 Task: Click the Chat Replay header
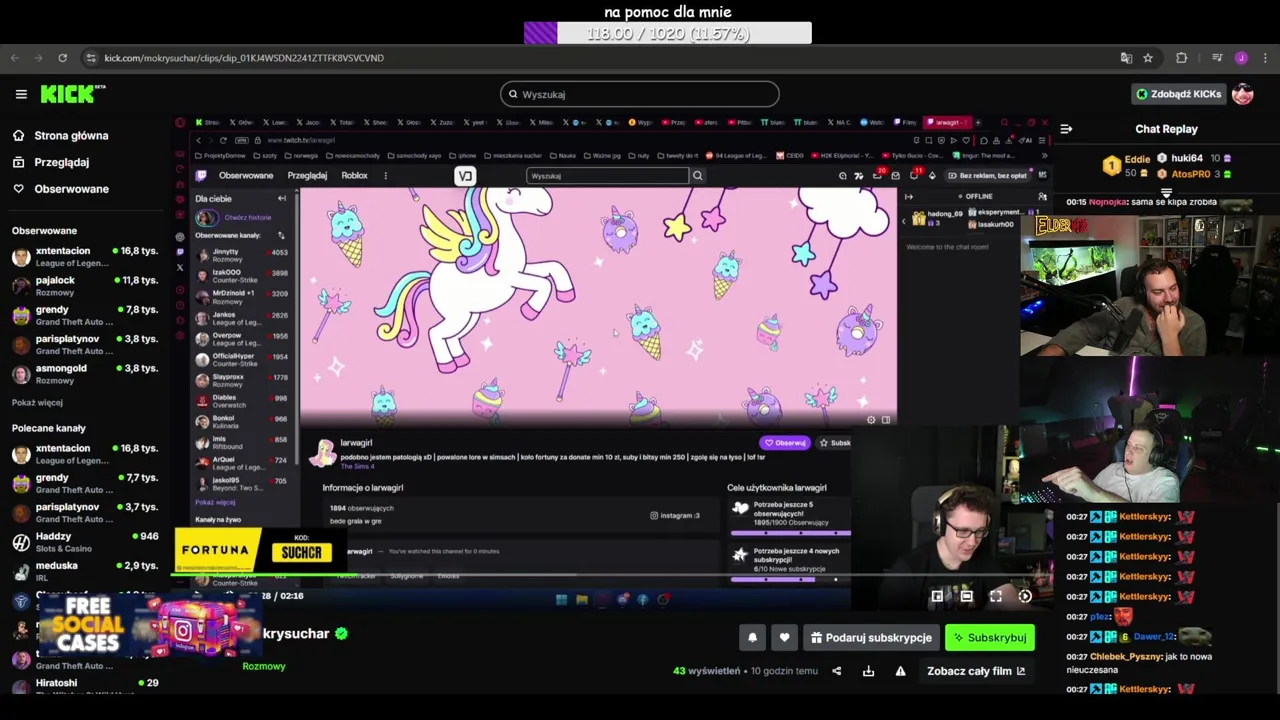click(x=1166, y=129)
